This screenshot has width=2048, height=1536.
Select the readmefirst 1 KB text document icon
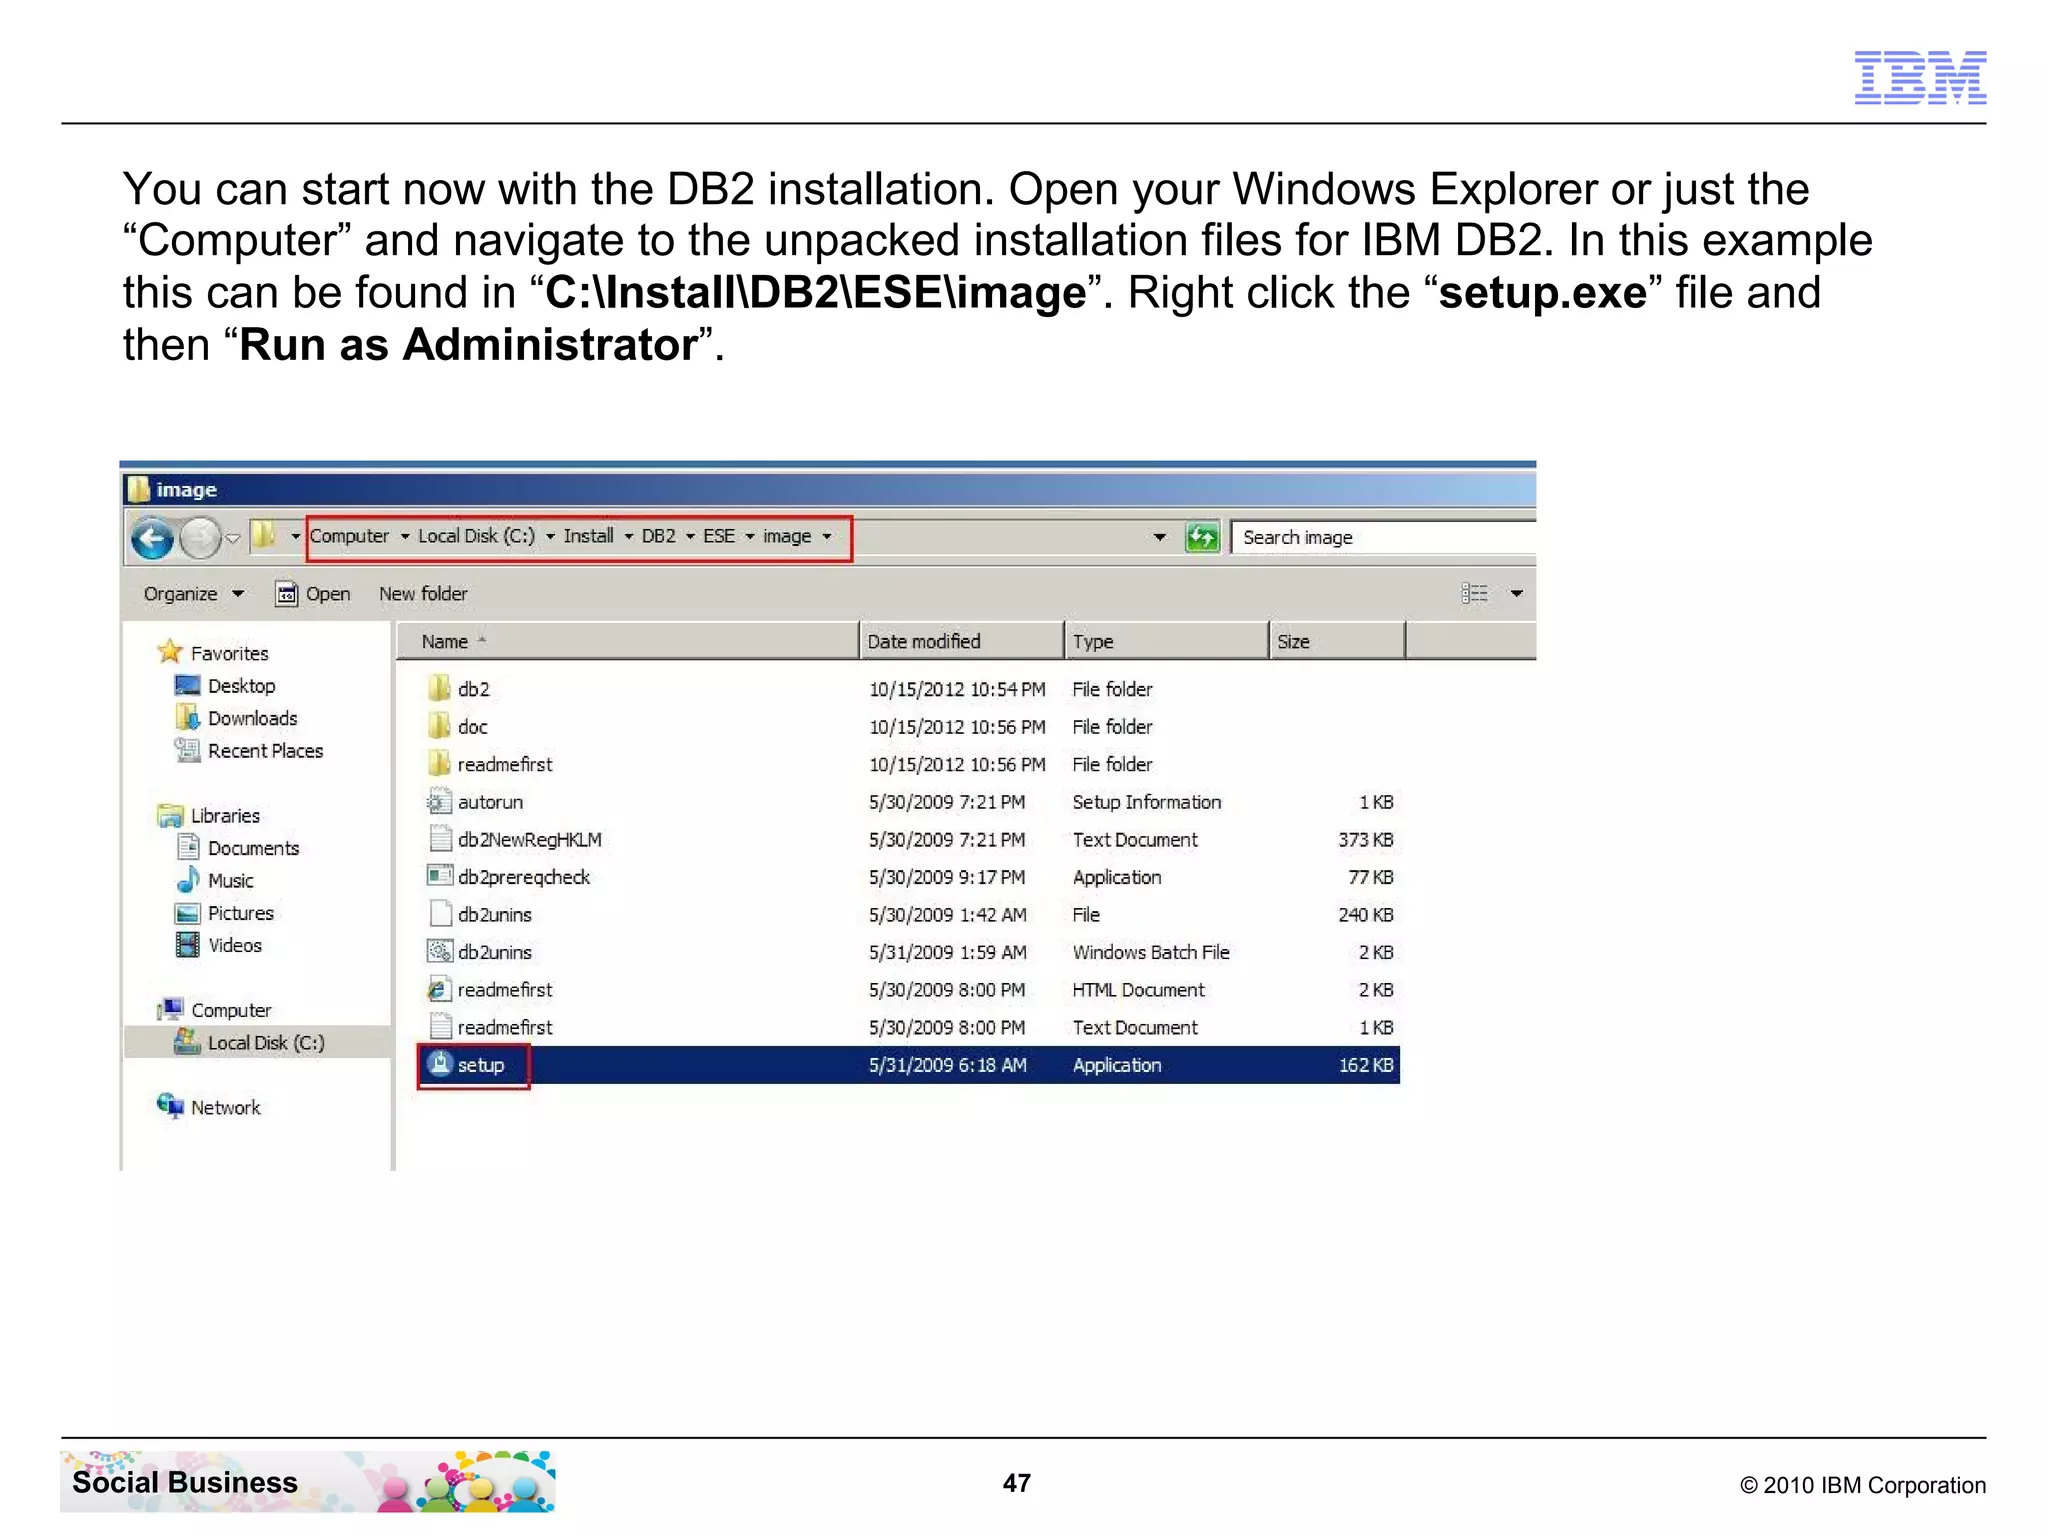click(439, 1026)
